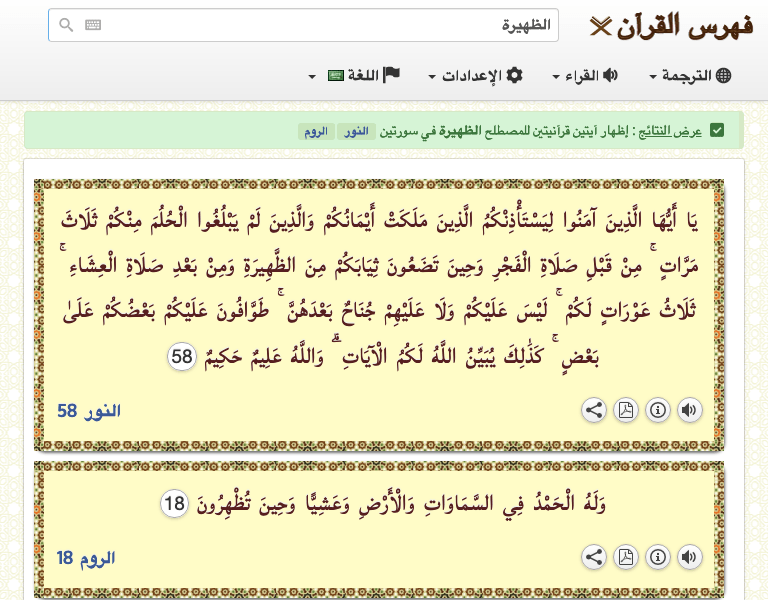The height and width of the screenshot is (600, 768).
Task: Open the الروم 18 verse reference link
Action: 86,558
